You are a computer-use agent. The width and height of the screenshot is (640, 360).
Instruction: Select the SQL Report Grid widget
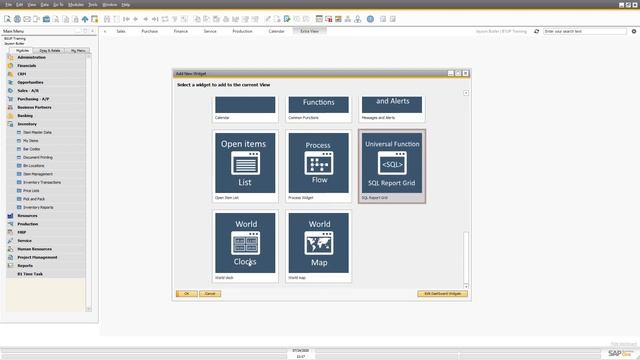(392, 166)
